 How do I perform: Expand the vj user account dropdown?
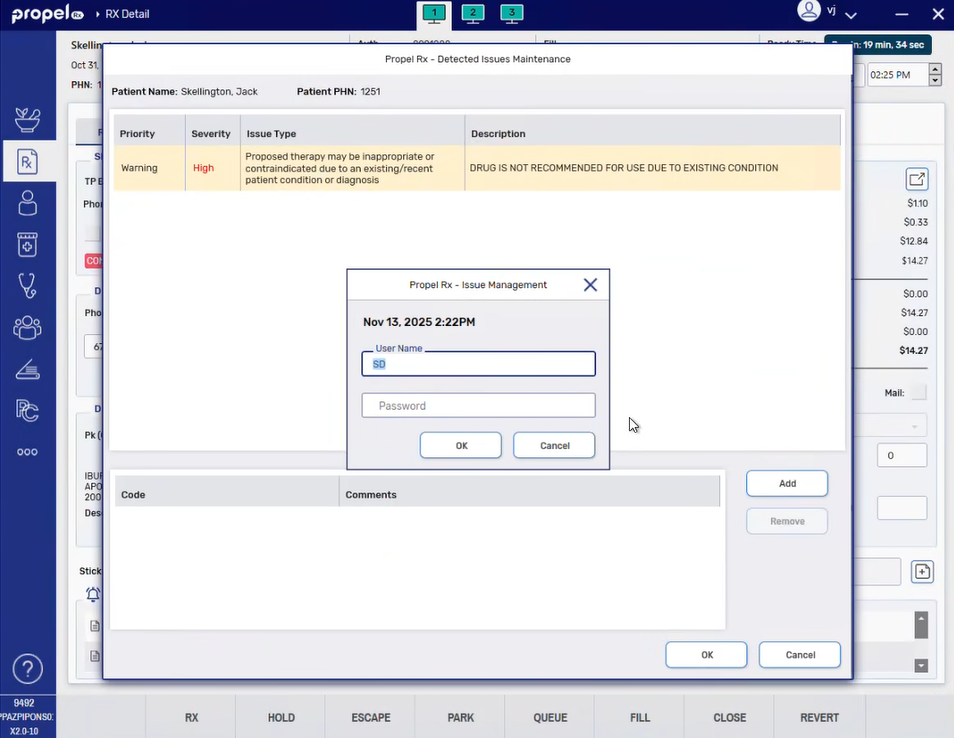point(851,15)
